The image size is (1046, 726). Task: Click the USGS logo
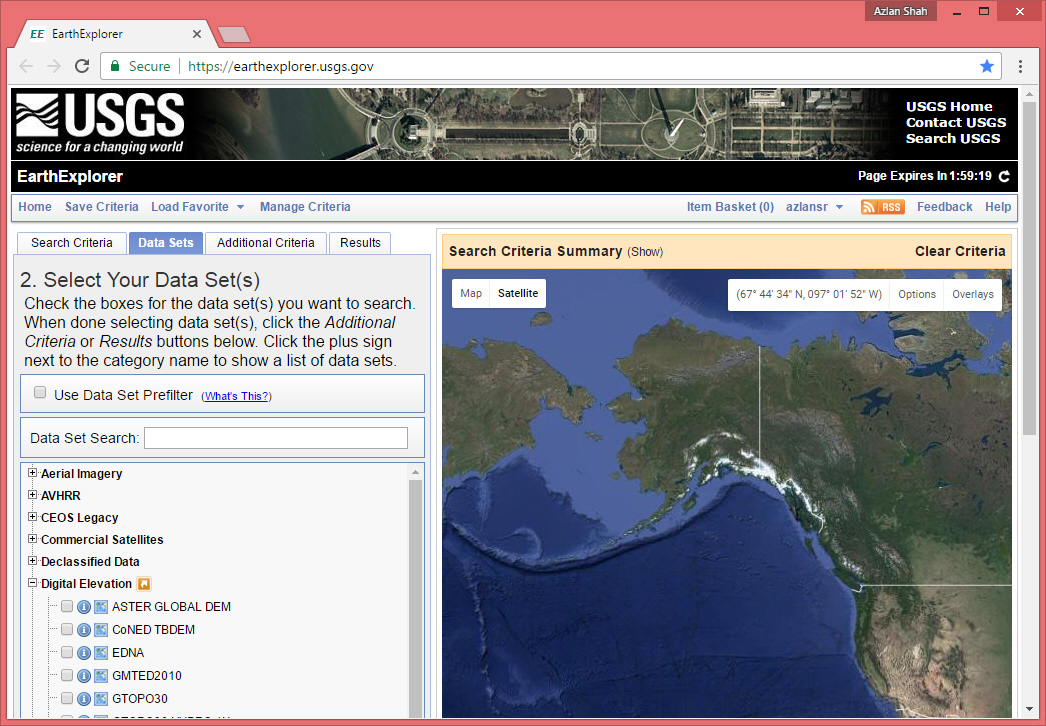point(100,123)
